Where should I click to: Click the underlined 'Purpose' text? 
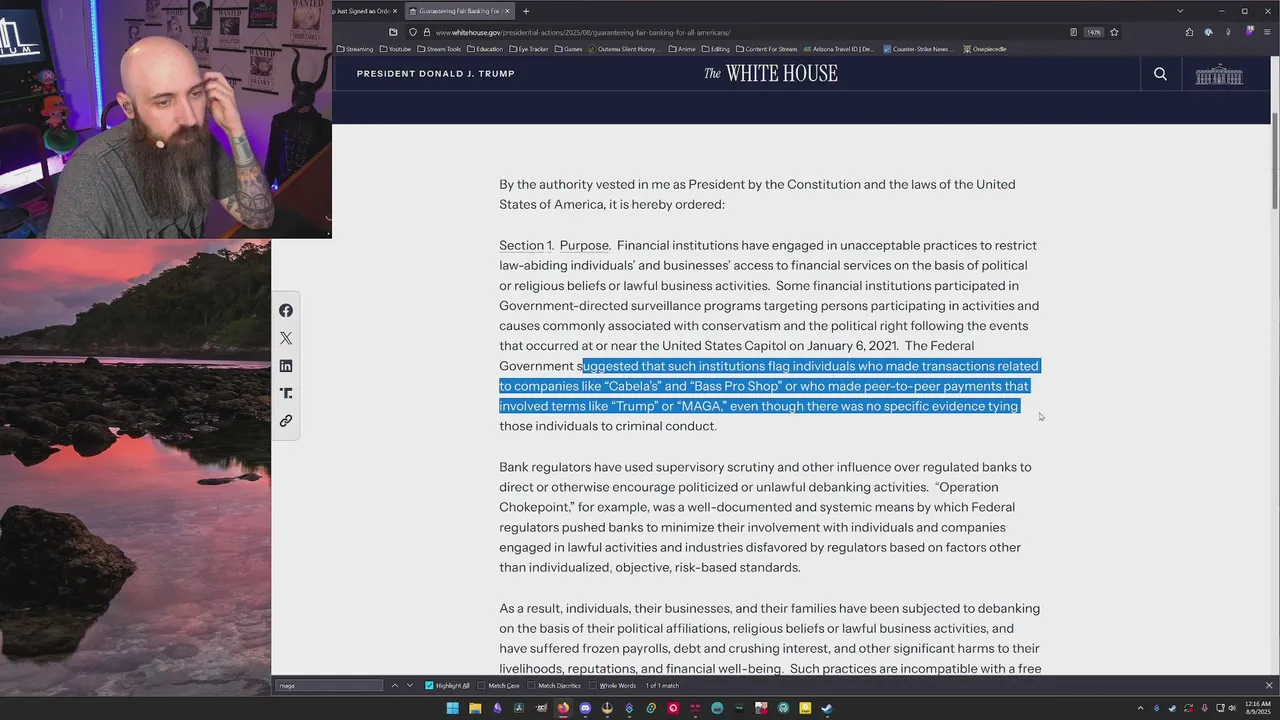(584, 246)
